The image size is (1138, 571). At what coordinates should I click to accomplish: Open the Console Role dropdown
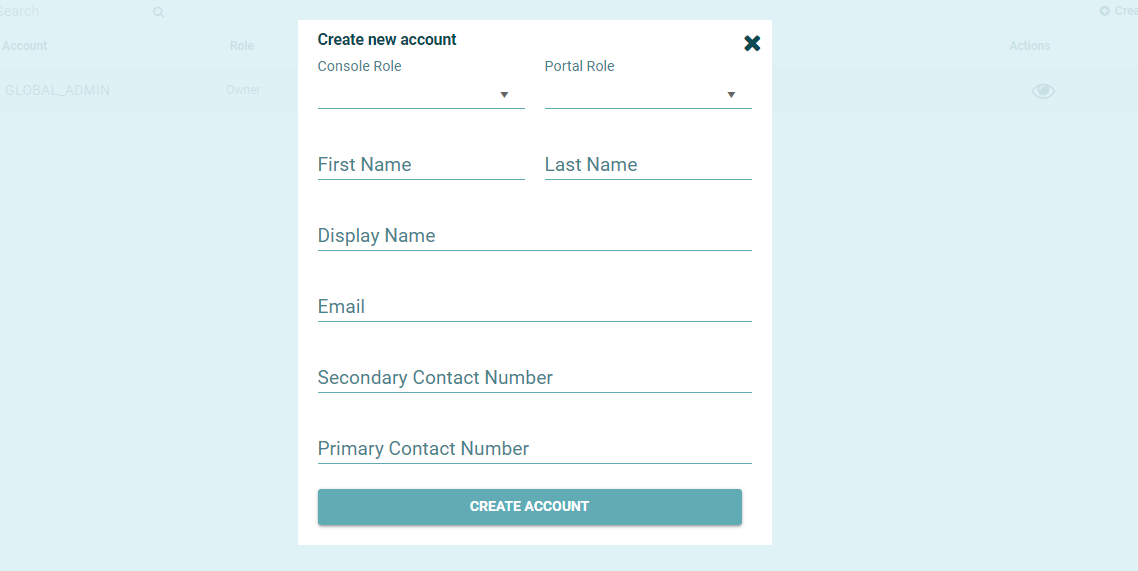(x=421, y=95)
